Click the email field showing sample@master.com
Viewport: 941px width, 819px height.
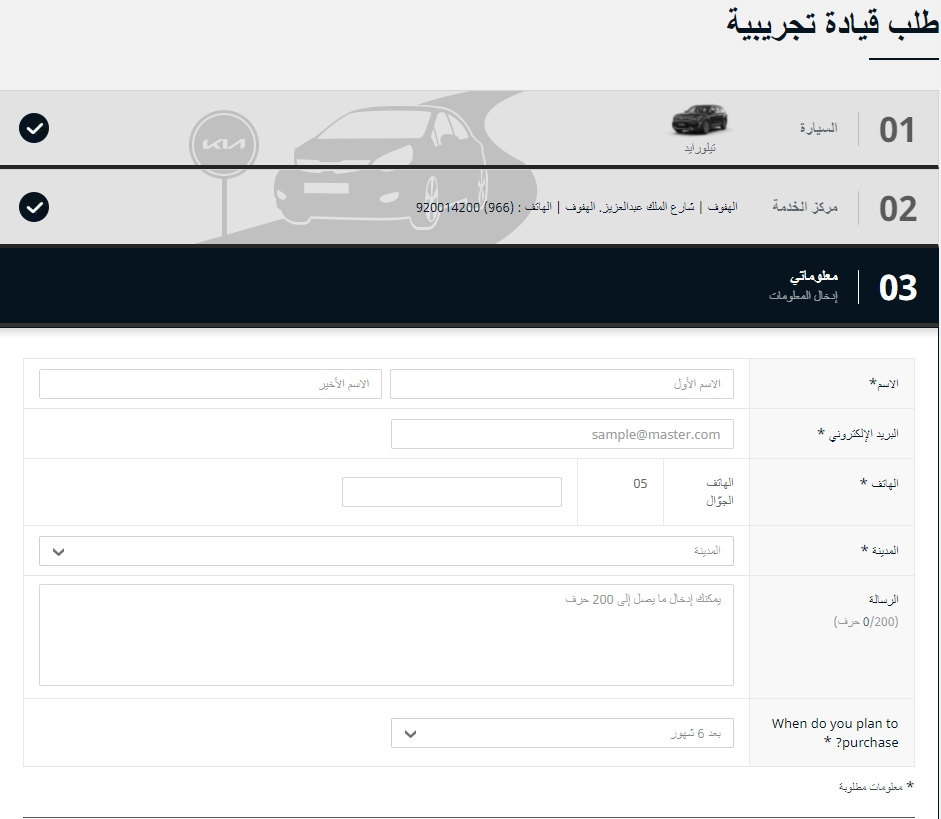tap(561, 434)
